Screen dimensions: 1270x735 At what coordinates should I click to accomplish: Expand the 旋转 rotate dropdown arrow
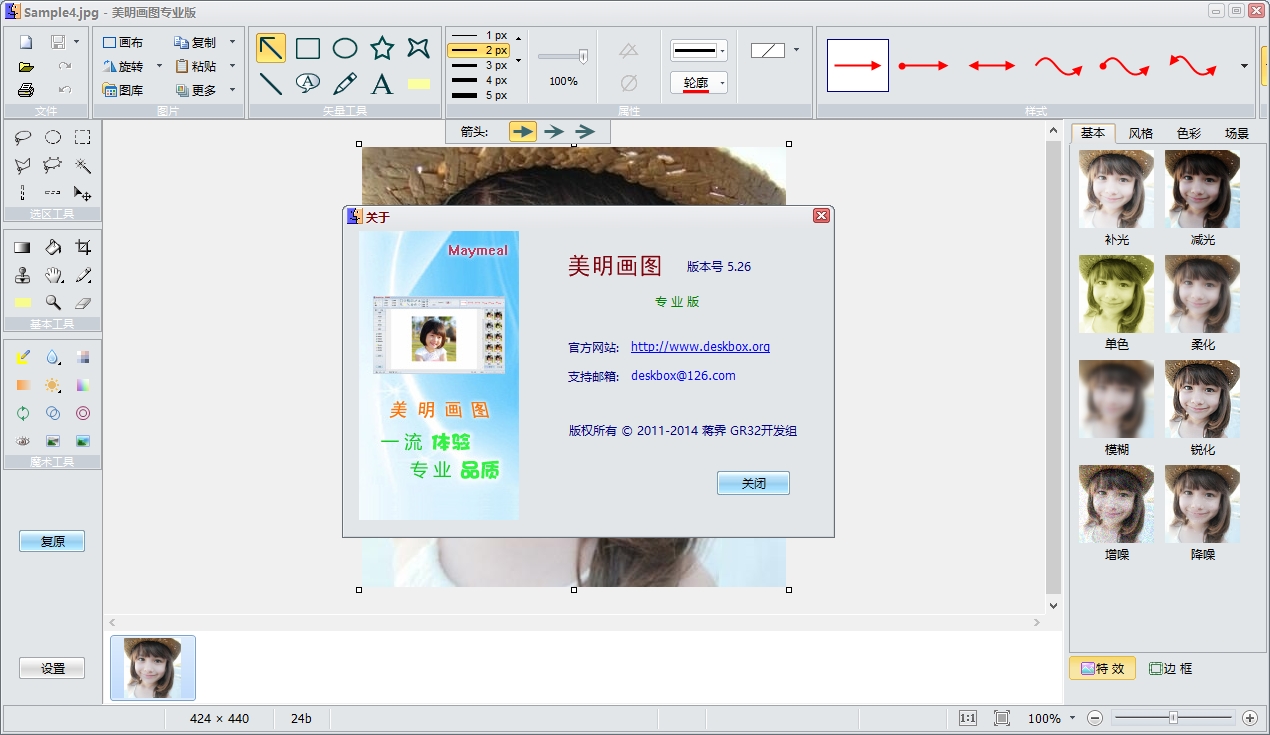click(x=159, y=67)
